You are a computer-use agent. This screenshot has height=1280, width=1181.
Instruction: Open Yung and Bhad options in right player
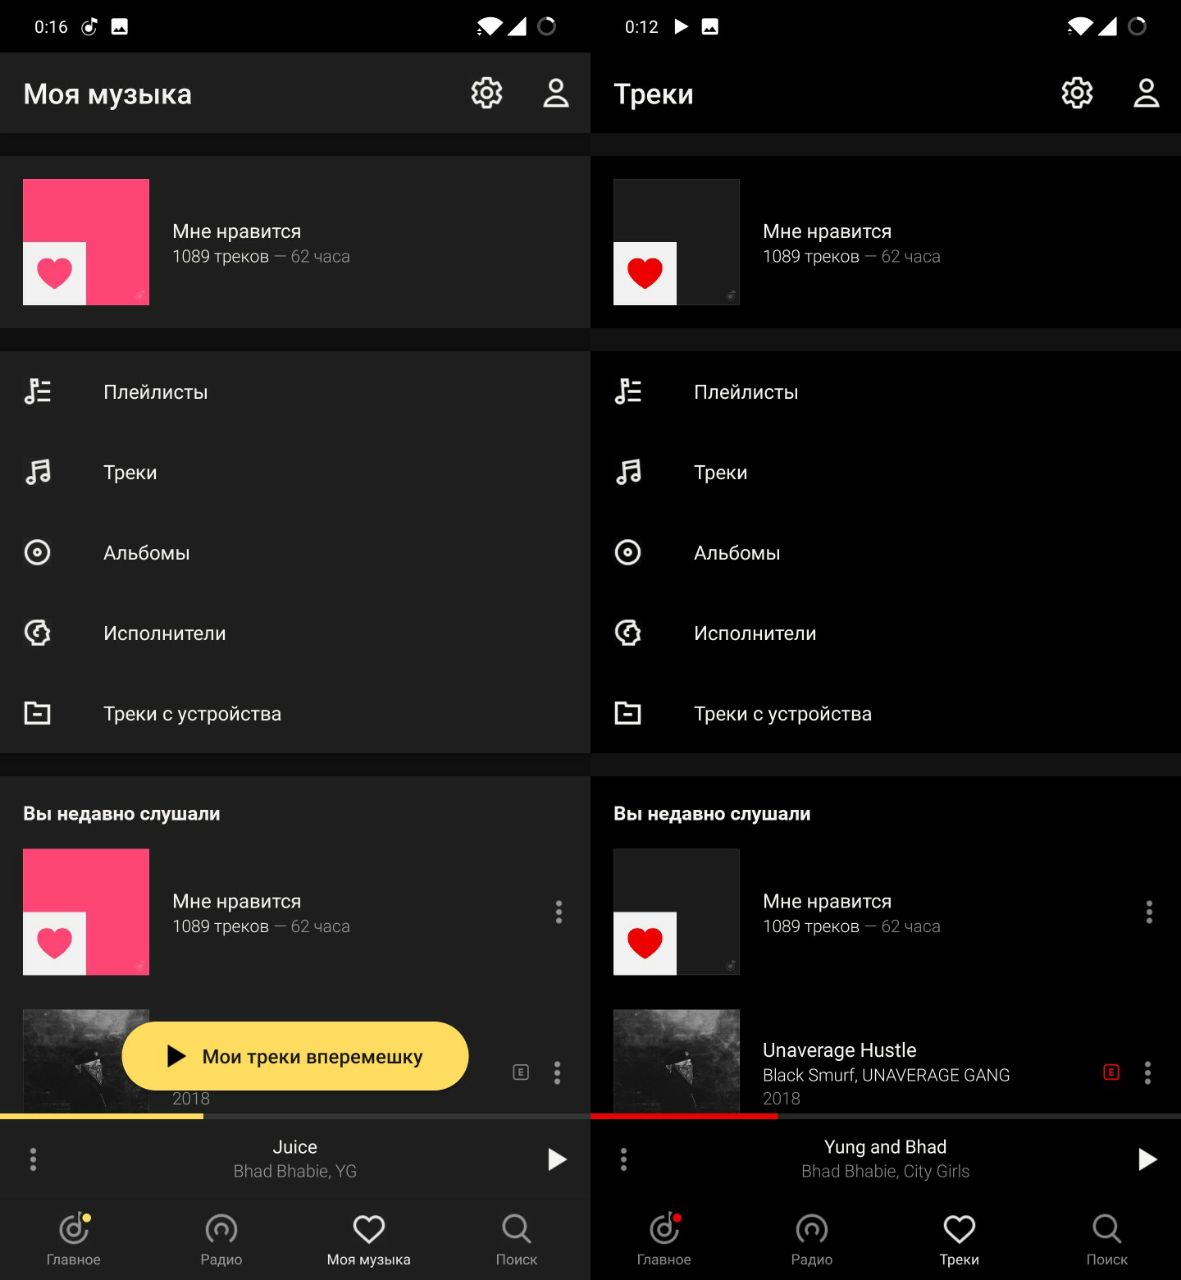624,1159
